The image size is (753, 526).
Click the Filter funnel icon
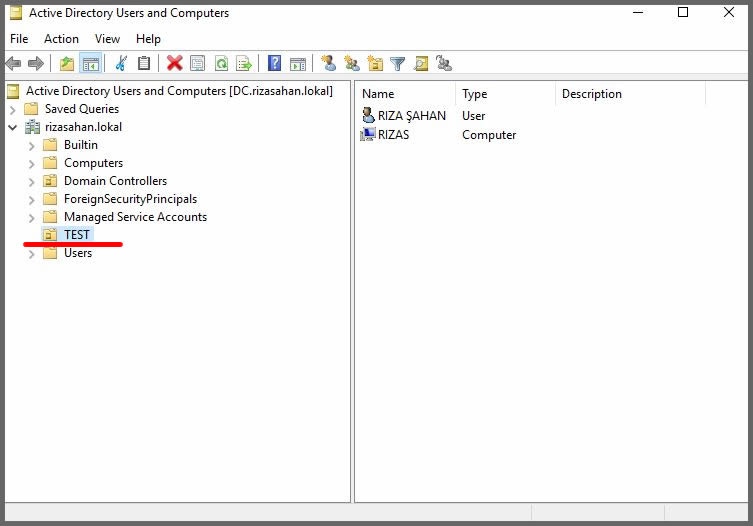click(x=398, y=63)
